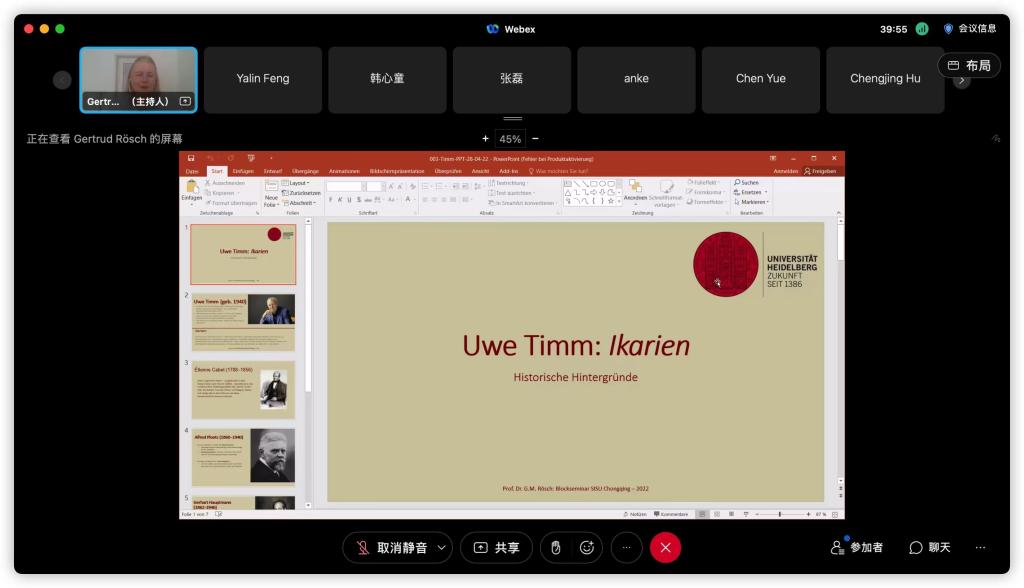Click the collapse handle below participant strip

pos(511,119)
